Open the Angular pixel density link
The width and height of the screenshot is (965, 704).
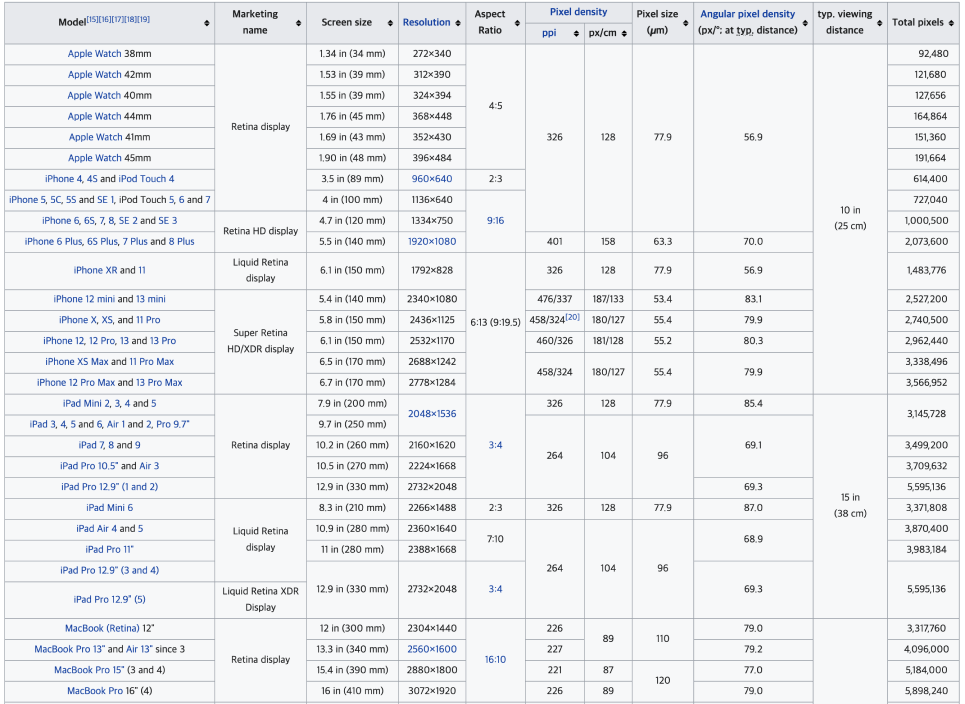(748, 14)
